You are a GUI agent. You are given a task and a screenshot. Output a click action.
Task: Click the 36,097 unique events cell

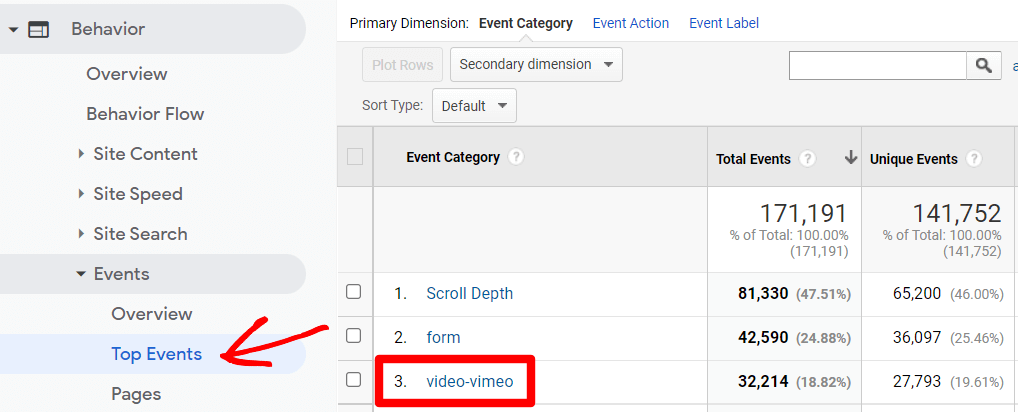point(917,338)
